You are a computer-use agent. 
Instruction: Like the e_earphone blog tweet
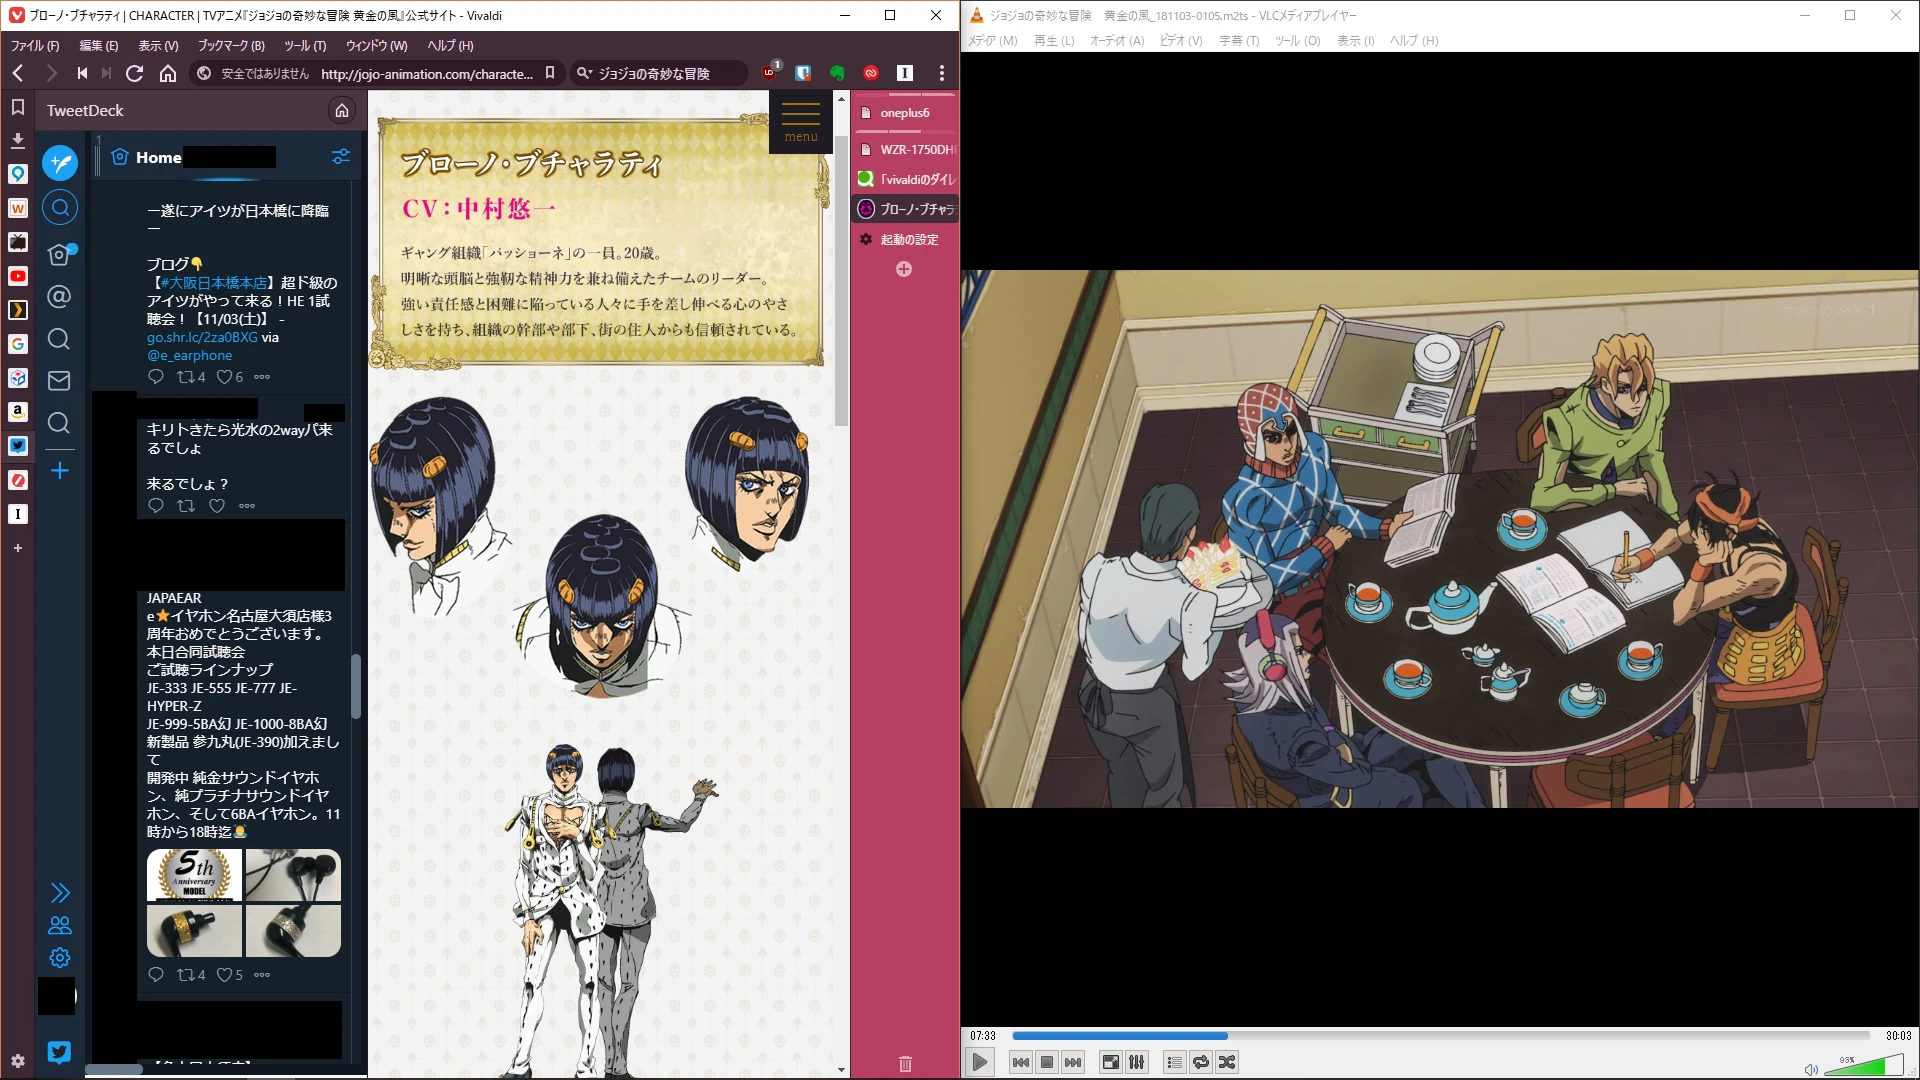(225, 377)
